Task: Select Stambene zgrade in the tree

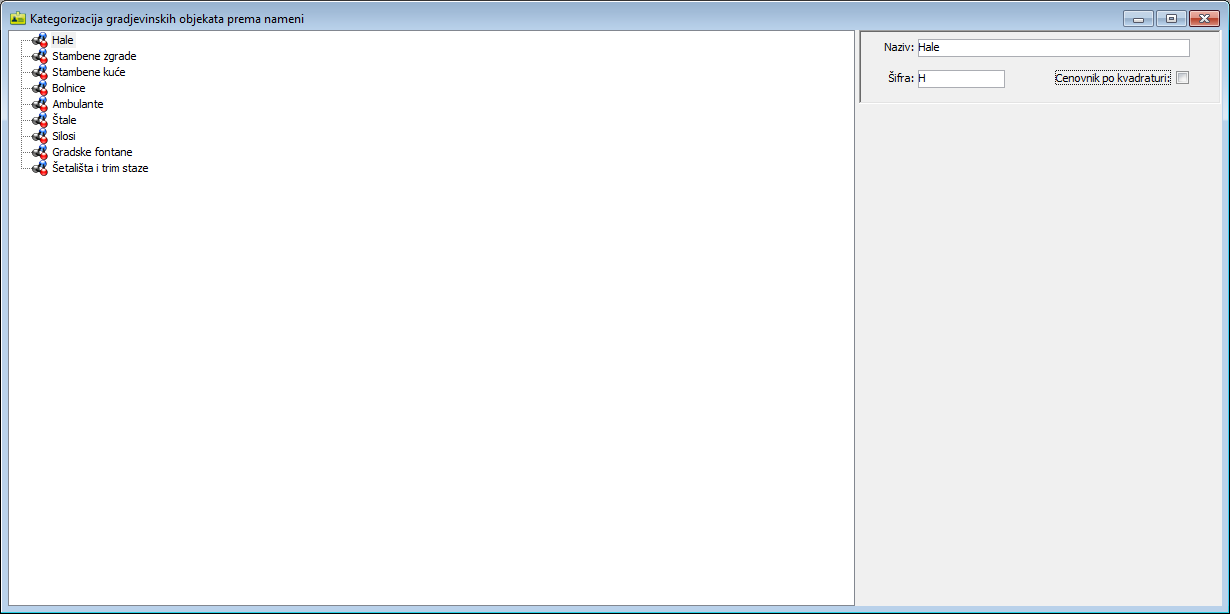Action: [94, 56]
